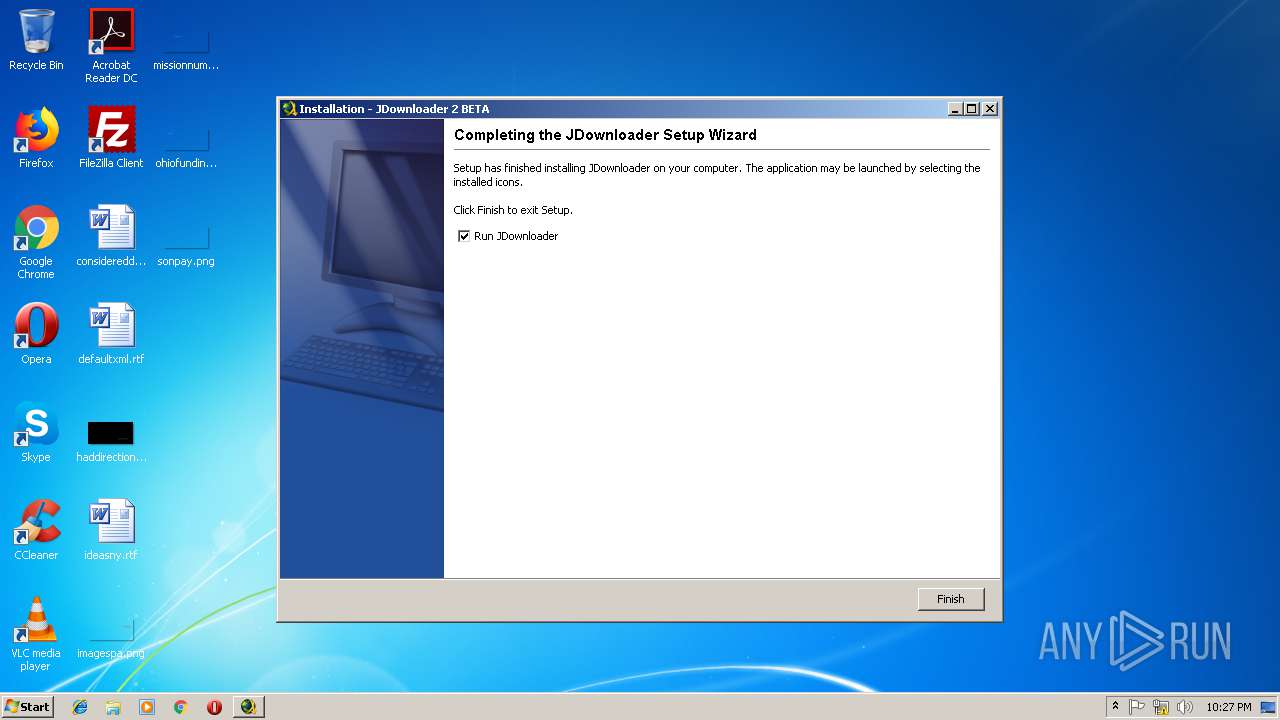This screenshot has height=720, width=1280.
Task: Select the consideredd... Word document icon
Action: tap(111, 236)
